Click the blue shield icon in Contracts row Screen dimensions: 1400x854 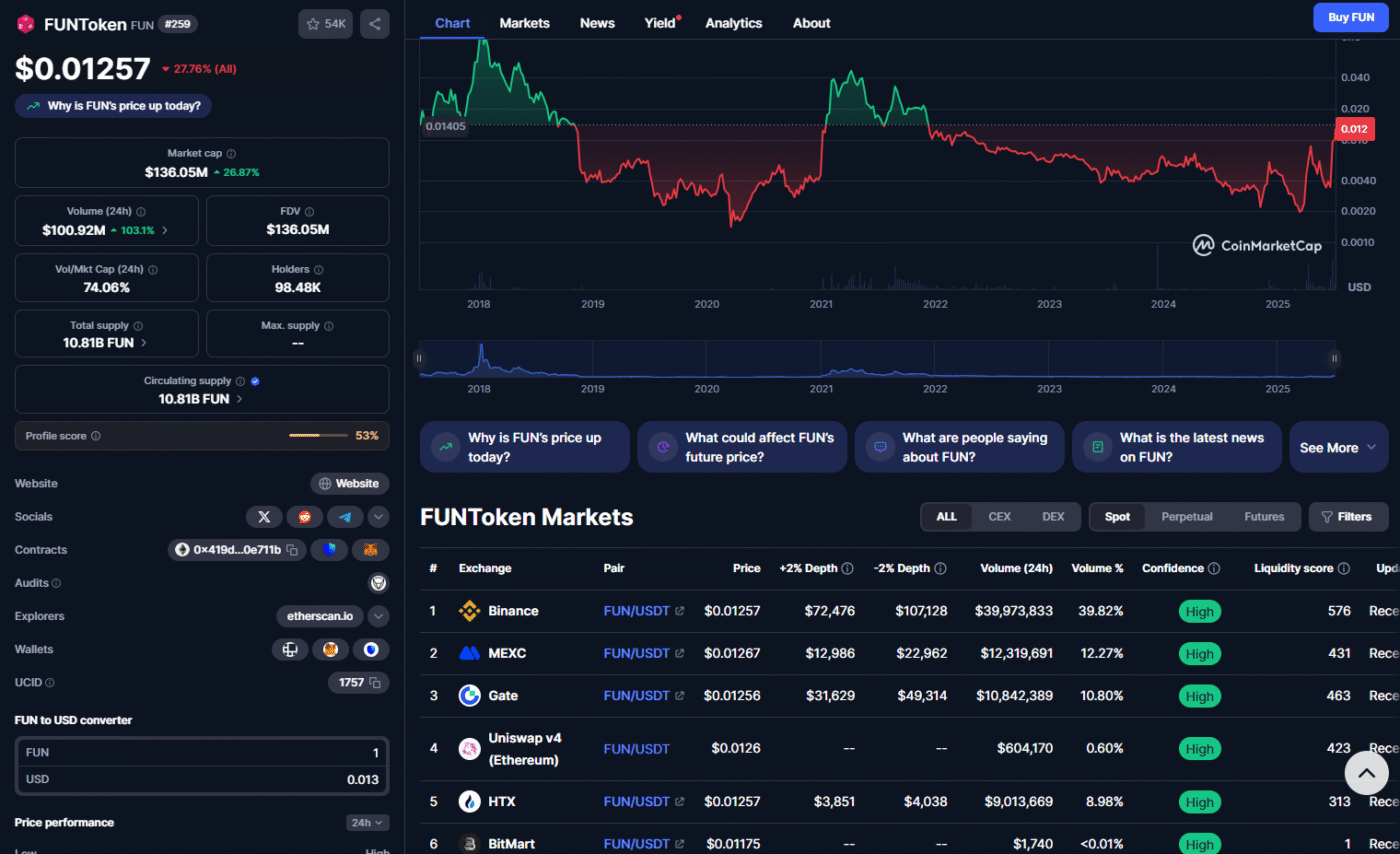329,550
